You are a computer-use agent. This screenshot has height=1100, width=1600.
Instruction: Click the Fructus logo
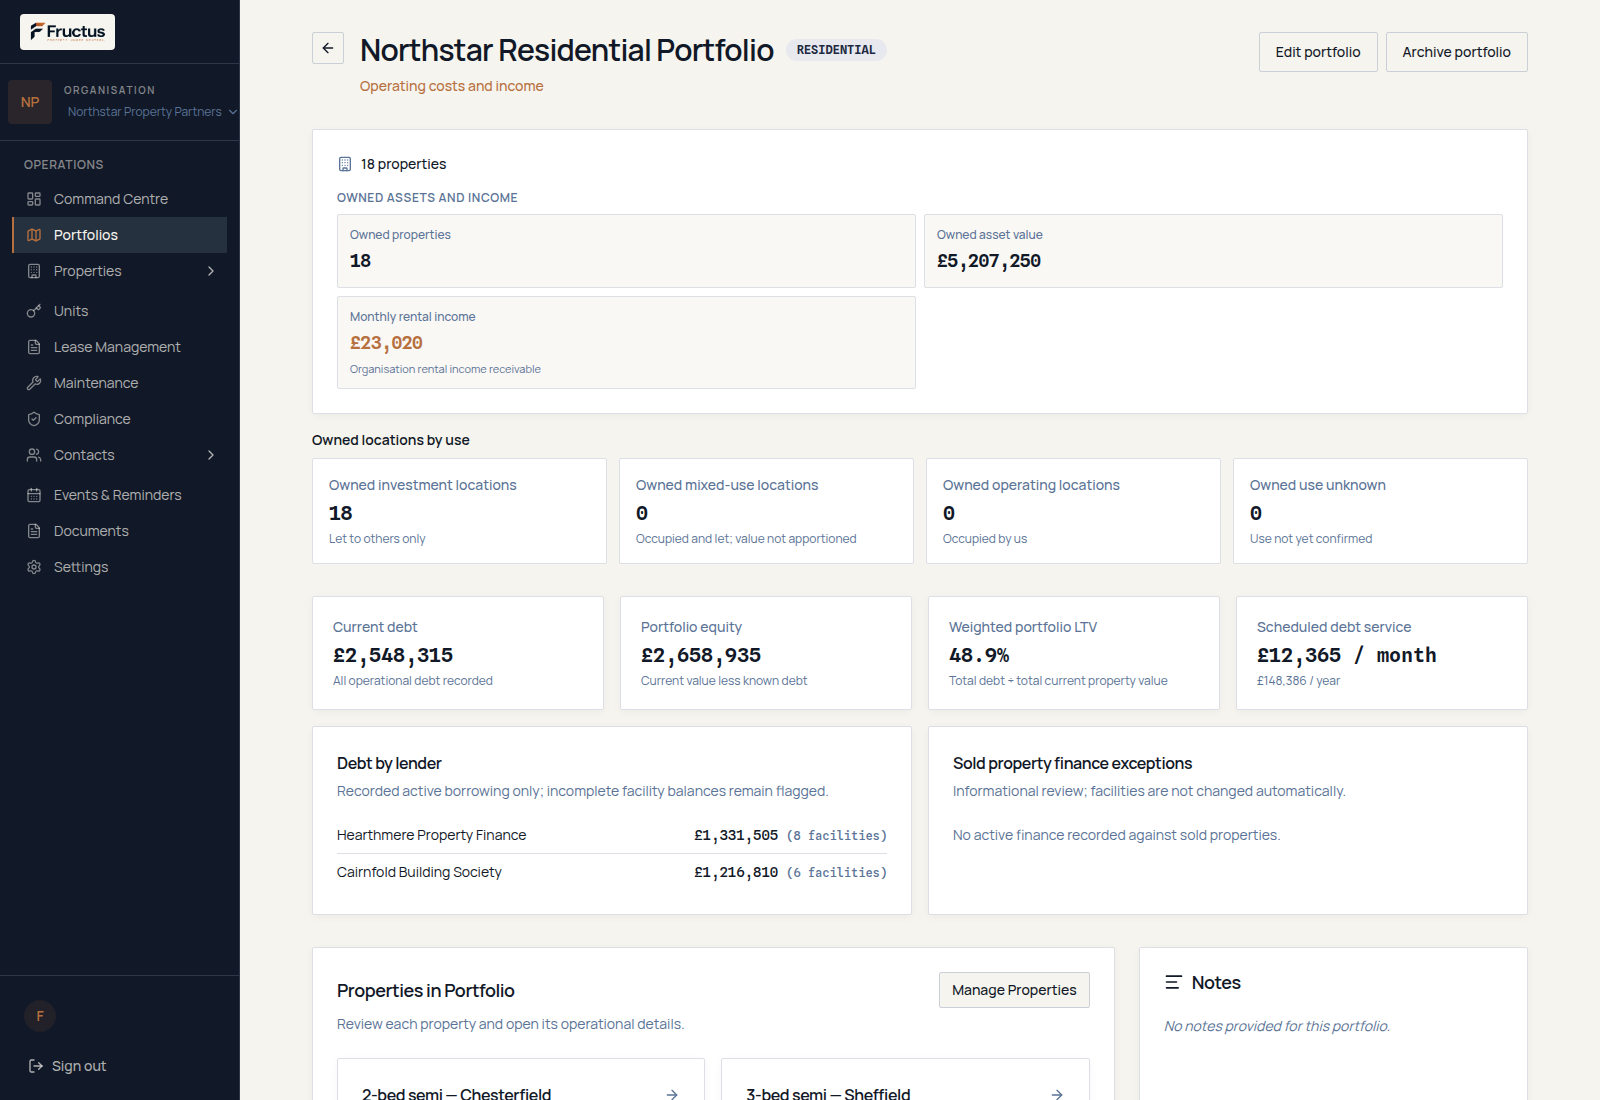point(67,32)
